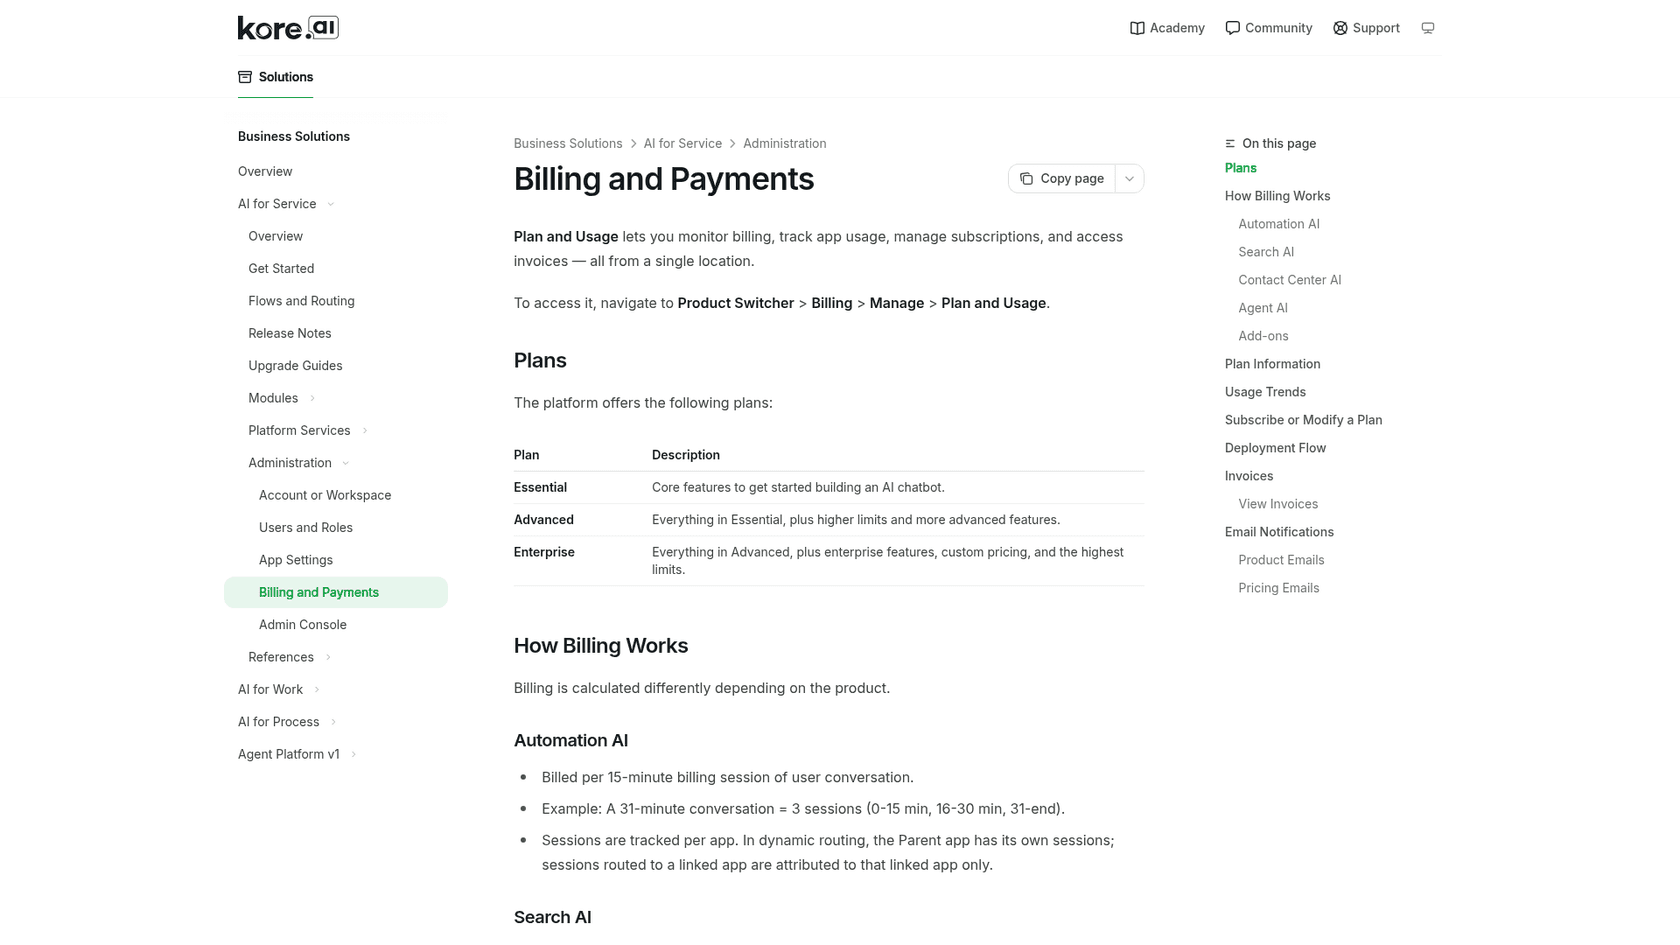Viewport: 1680px width, 945px height.
Task: Expand the AI for Process chevron
Action: click(334, 722)
